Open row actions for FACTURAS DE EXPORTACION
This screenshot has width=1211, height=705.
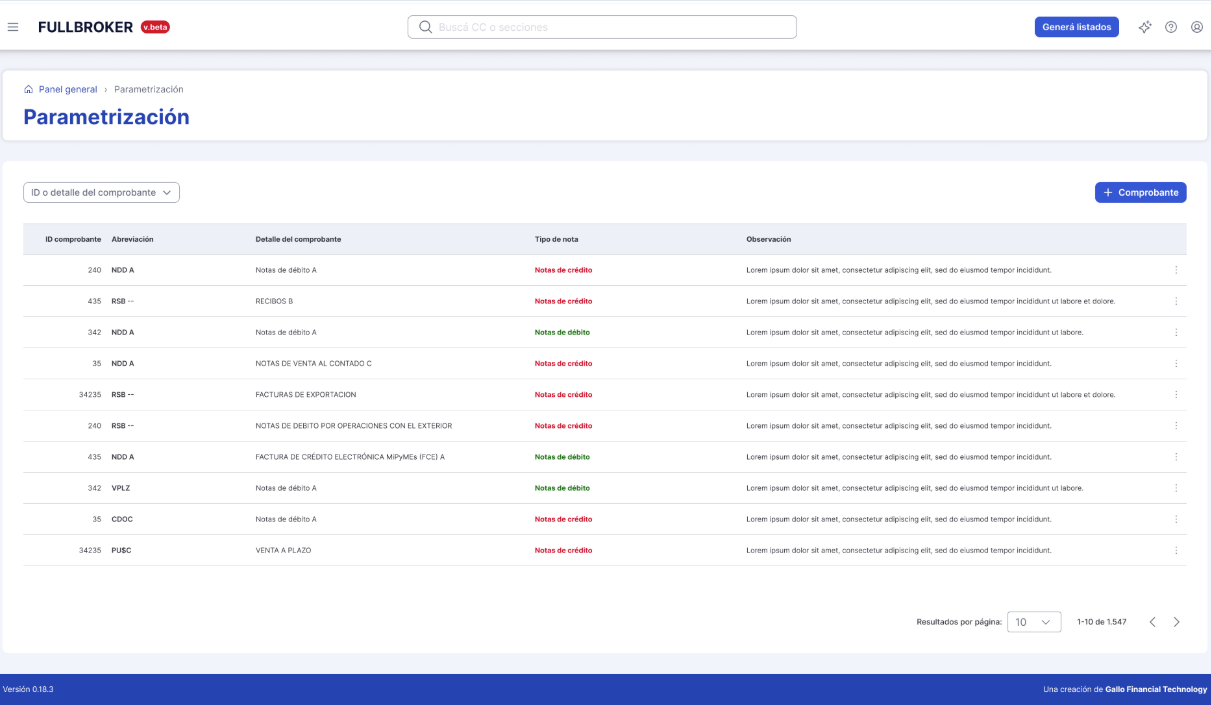click(x=1176, y=394)
